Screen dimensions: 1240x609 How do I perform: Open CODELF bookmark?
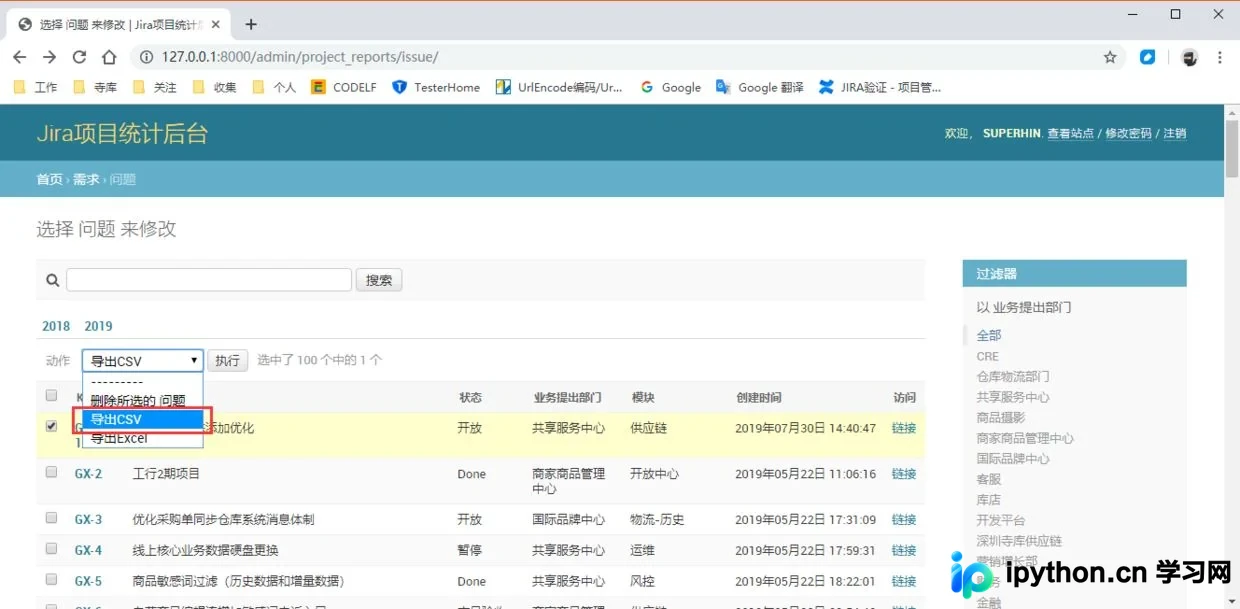tap(344, 87)
